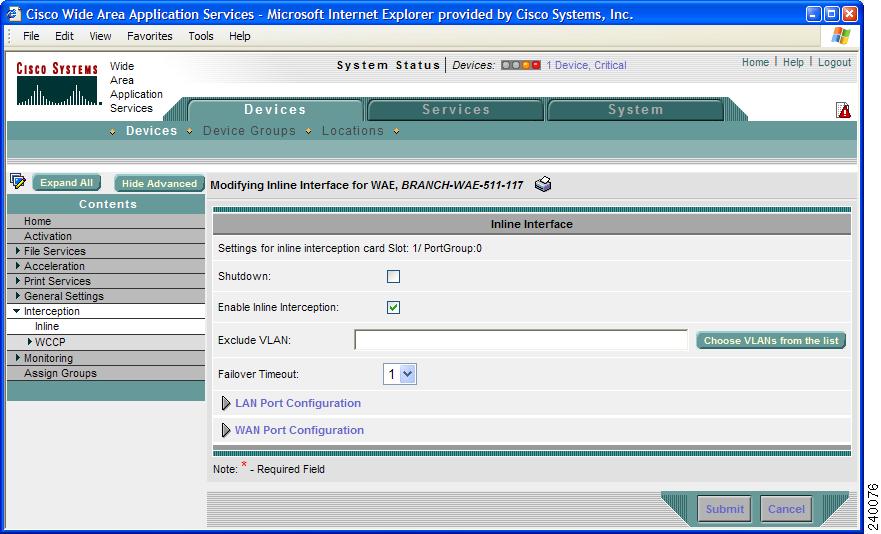Open the View menu

pos(100,36)
